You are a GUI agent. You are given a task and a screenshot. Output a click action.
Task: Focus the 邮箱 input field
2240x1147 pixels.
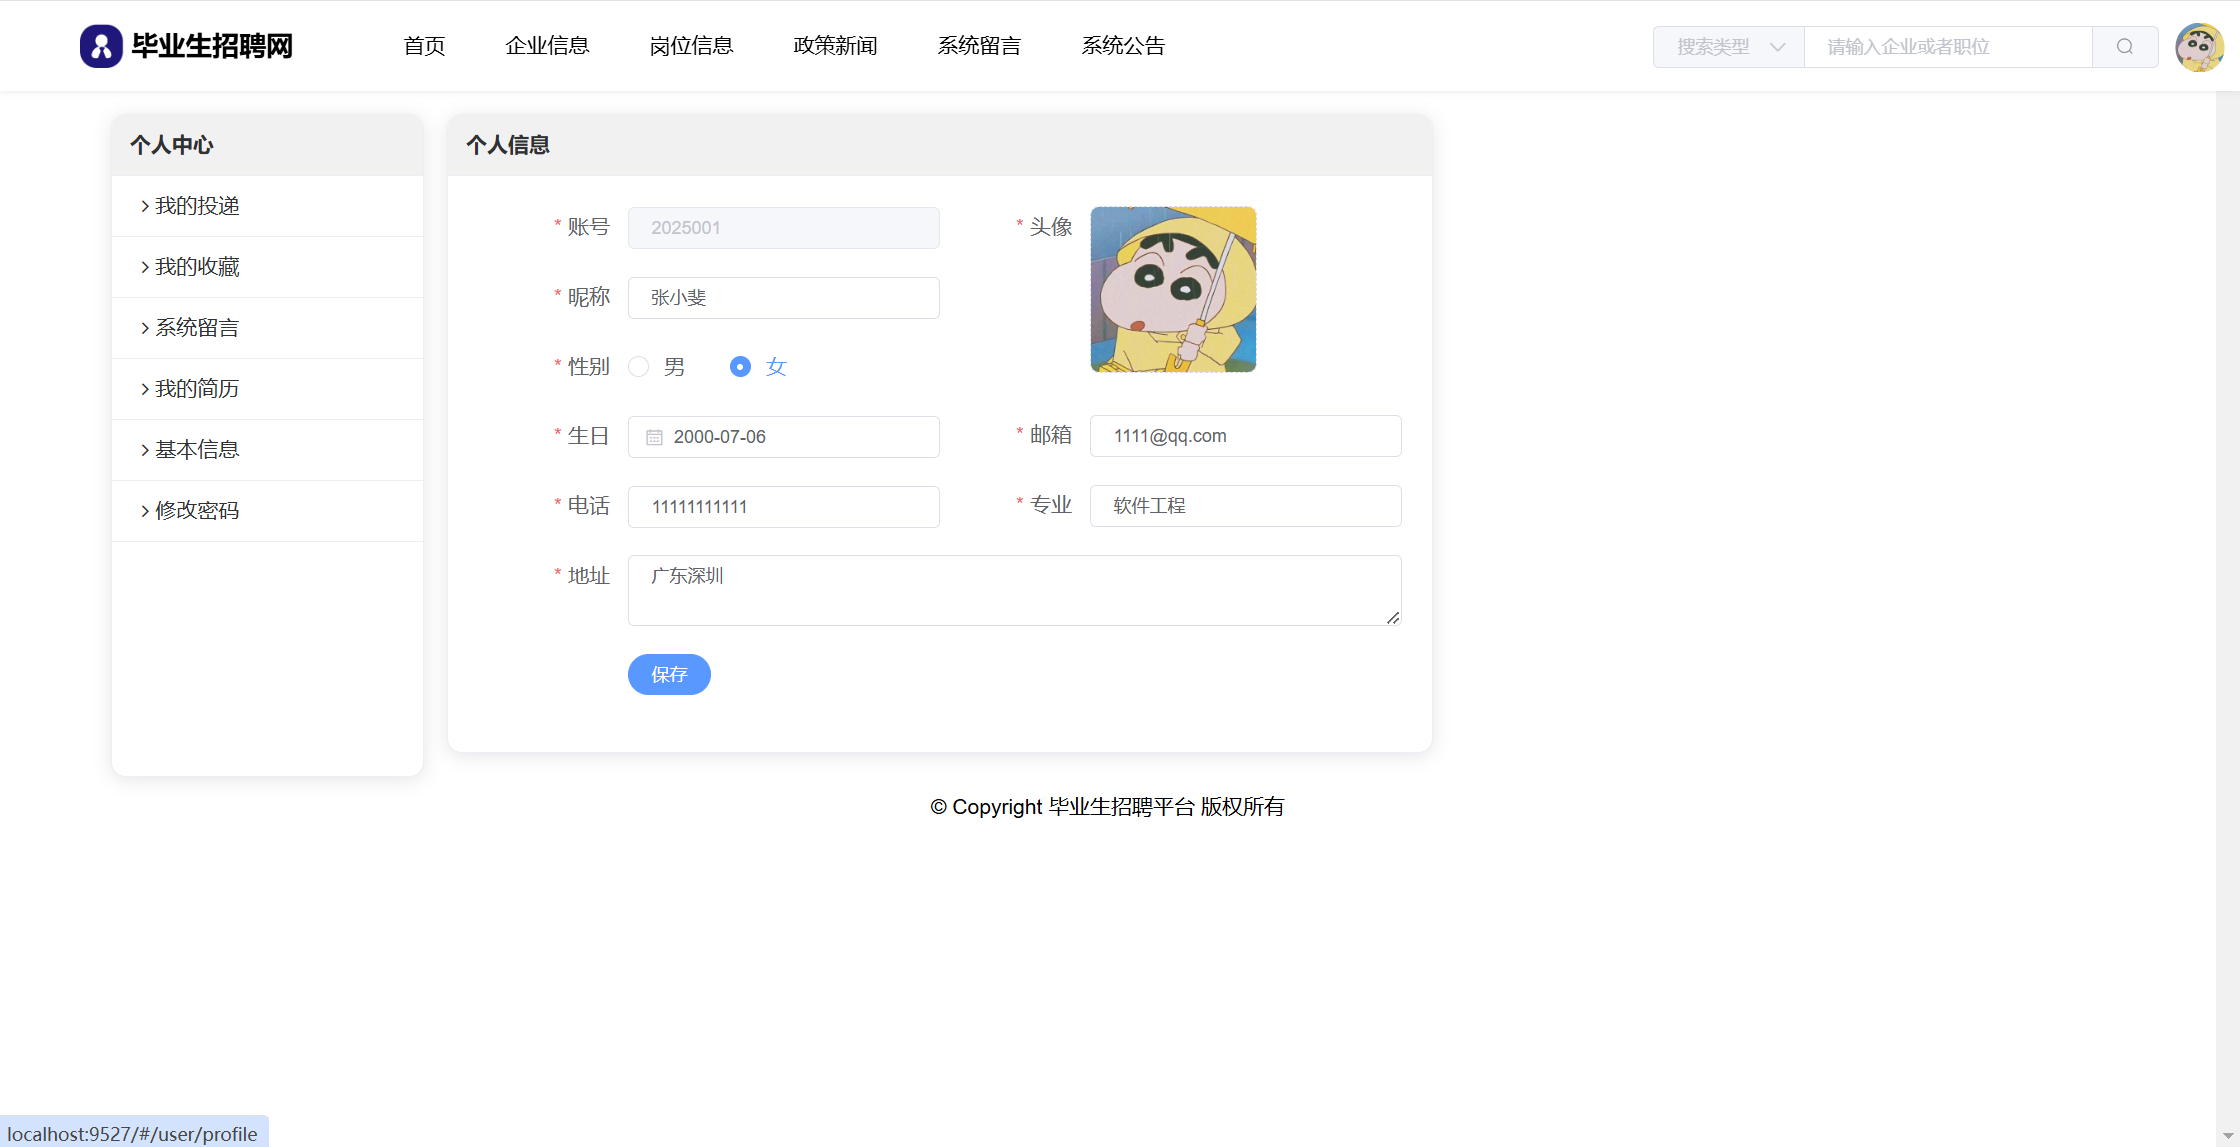click(x=1245, y=436)
